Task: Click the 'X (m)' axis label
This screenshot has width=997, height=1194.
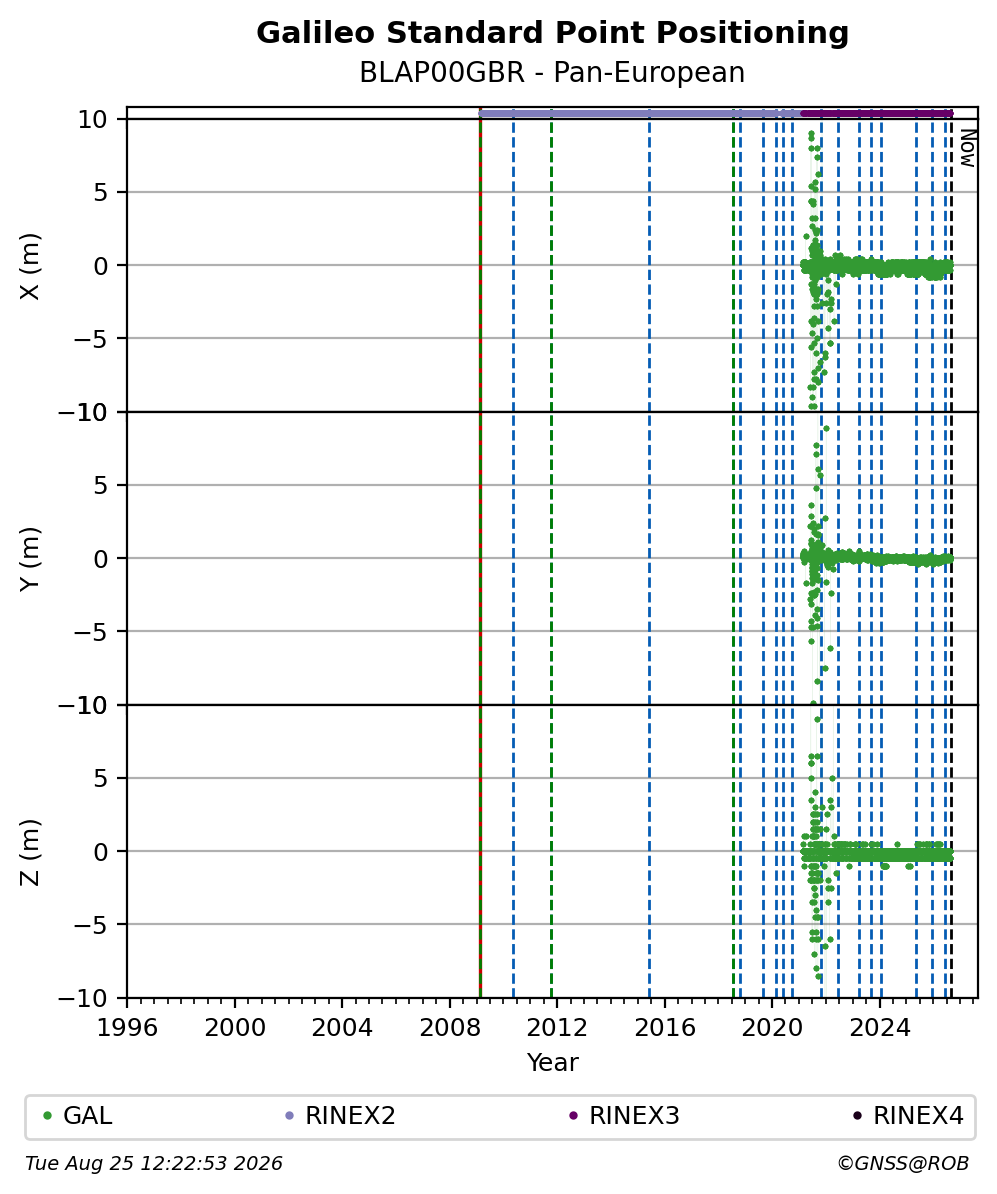Action: pyautogui.click(x=29, y=267)
